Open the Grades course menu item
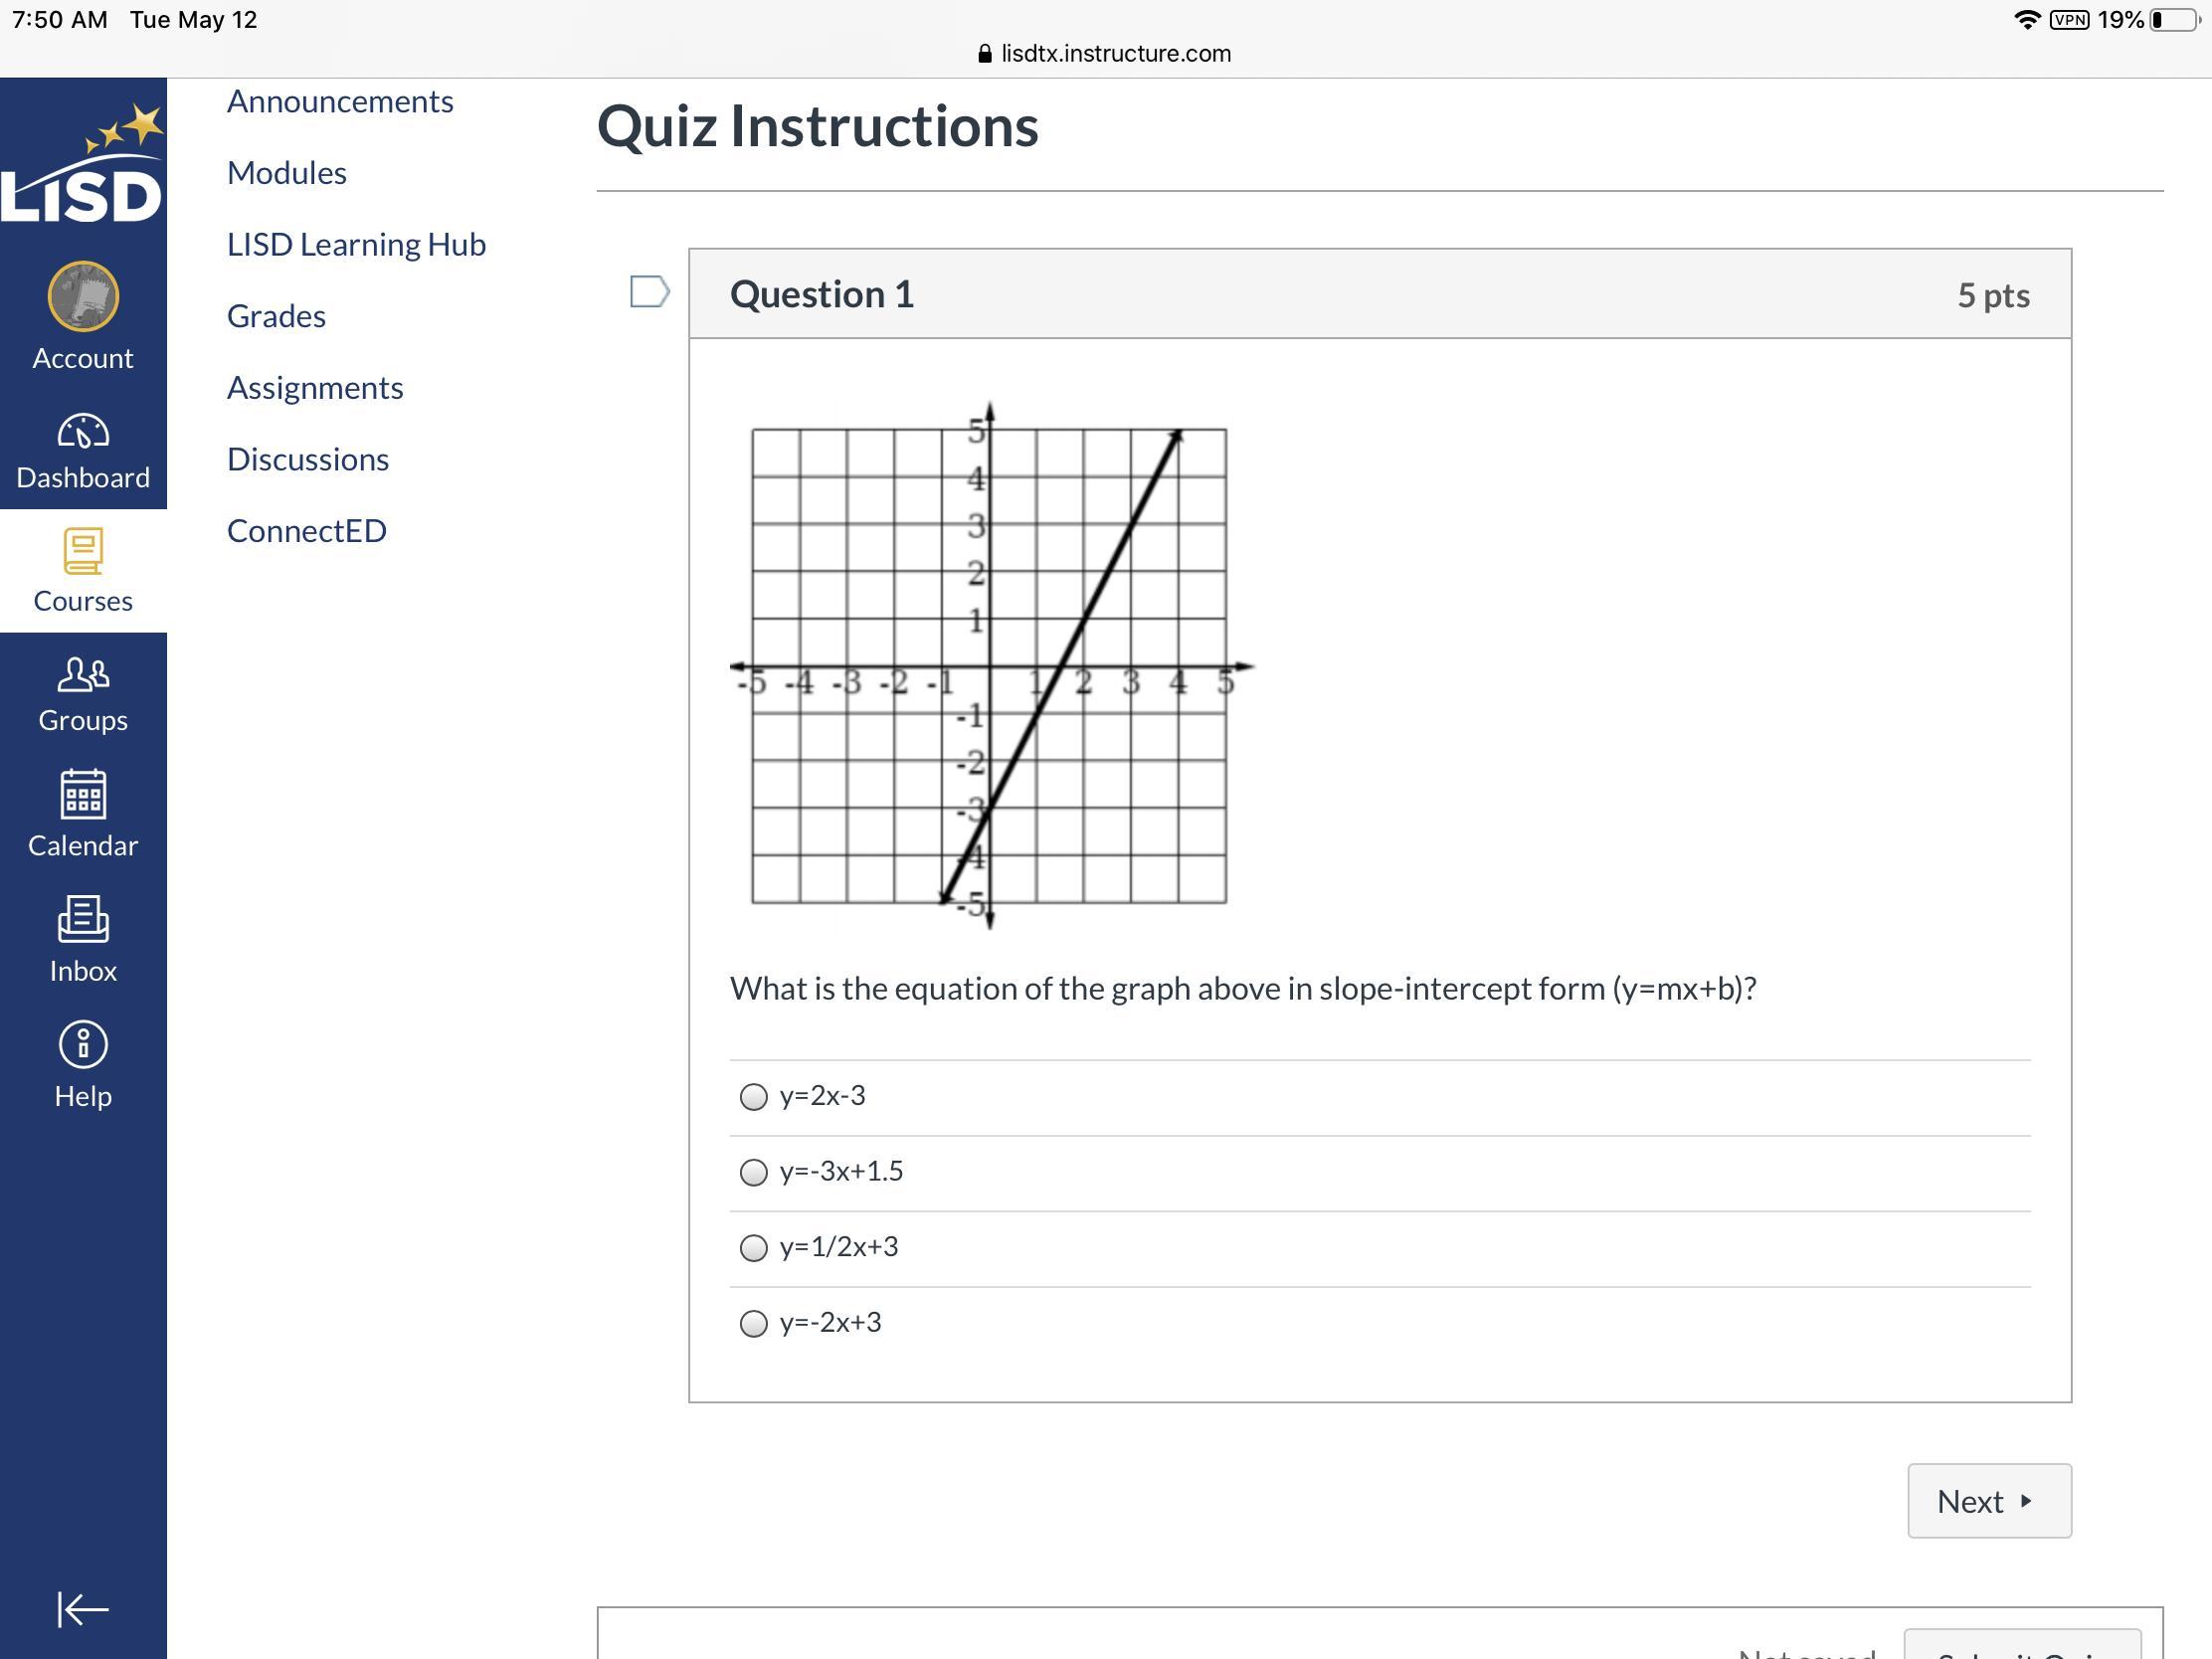This screenshot has width=2212, height=1659. point(276,316)
